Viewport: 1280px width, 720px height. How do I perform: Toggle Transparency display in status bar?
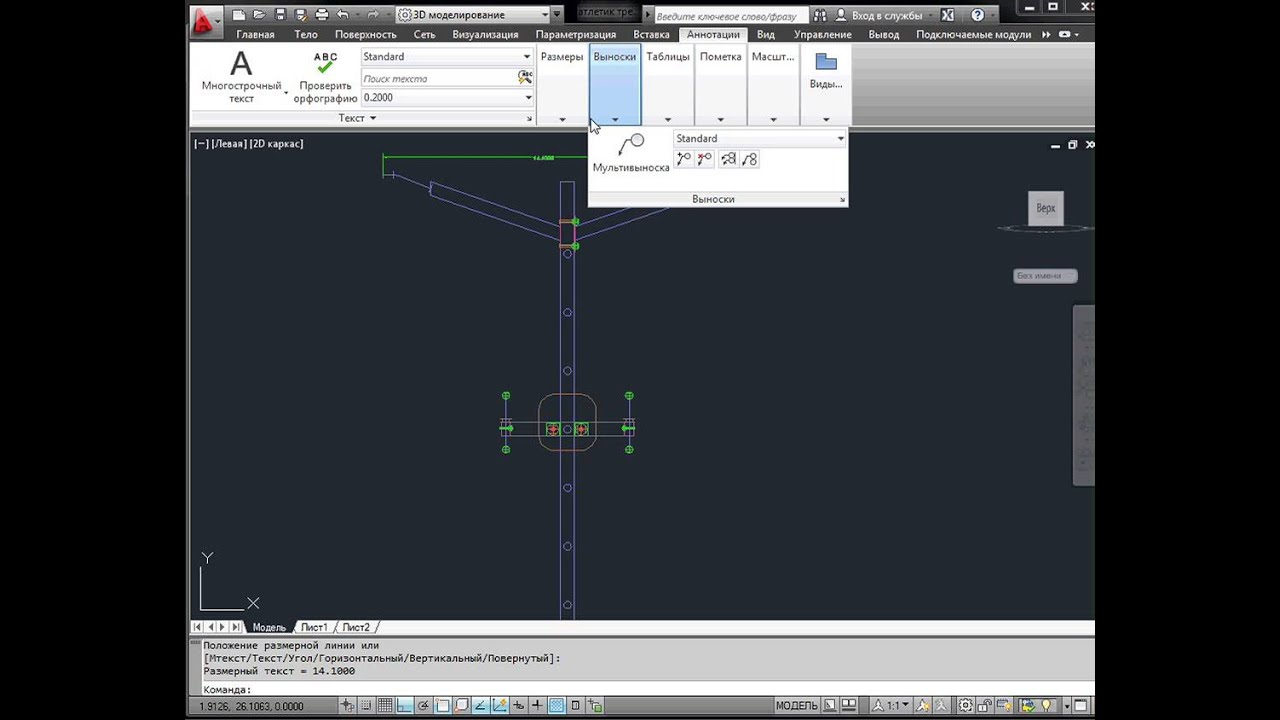pyautogui.click(x=556, y=706)
